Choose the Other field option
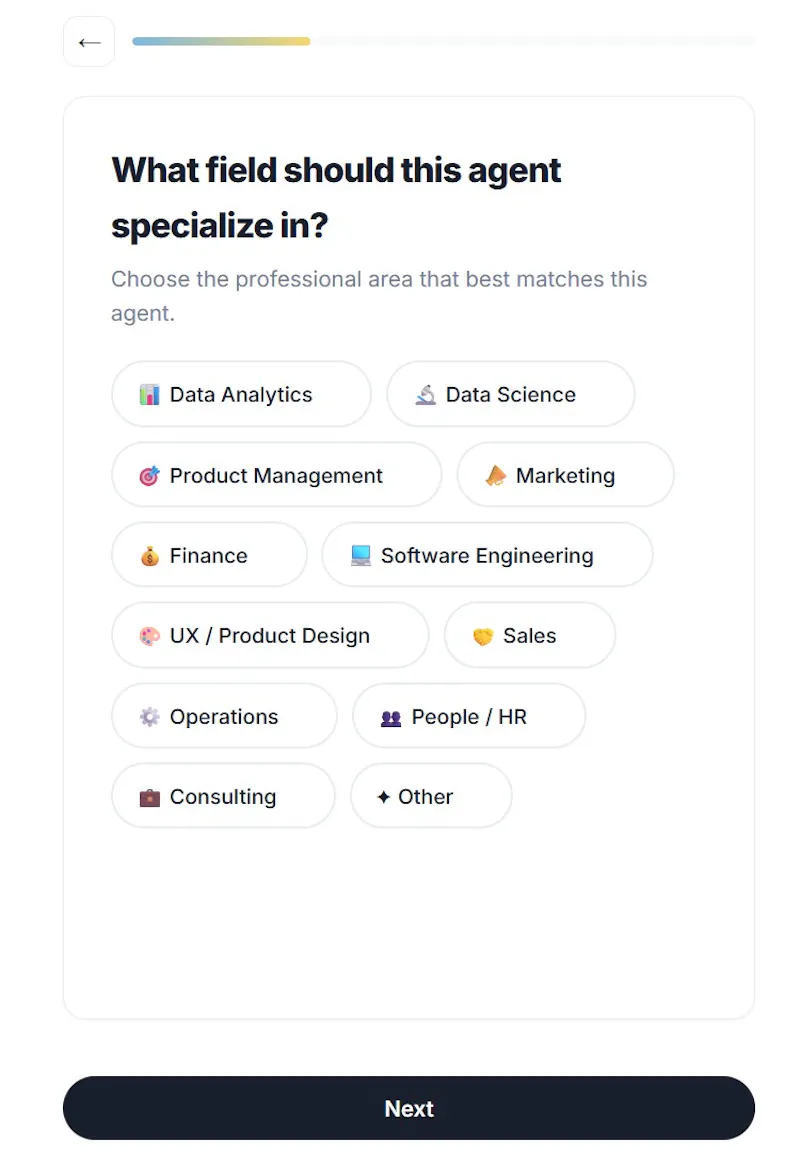This screenshot has height=1172, width=800. coord(431,796)
